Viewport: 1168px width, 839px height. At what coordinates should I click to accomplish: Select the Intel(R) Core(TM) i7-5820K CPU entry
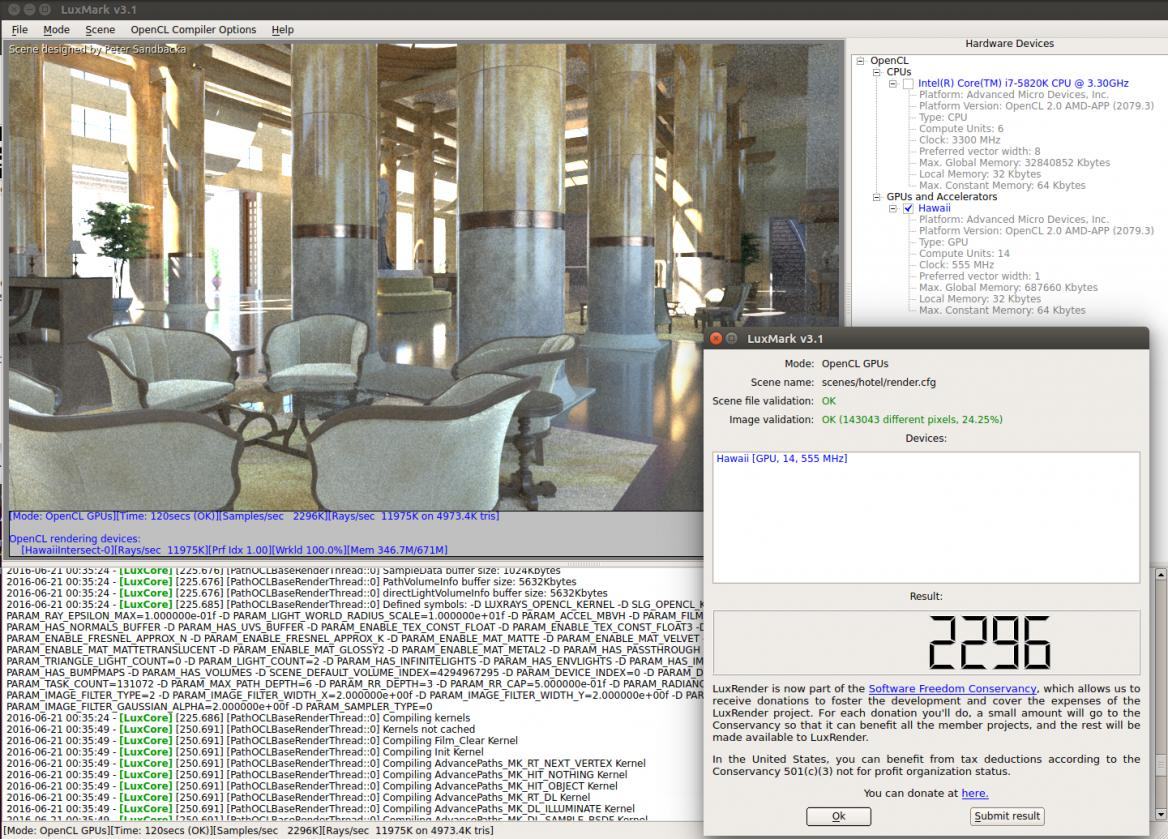tap(1023, 83)
